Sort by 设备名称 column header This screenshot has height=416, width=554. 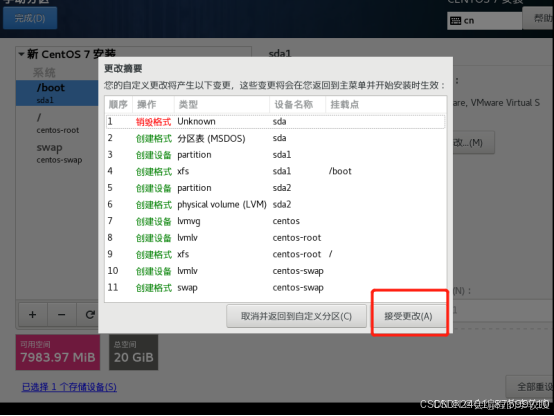point(297,105)
